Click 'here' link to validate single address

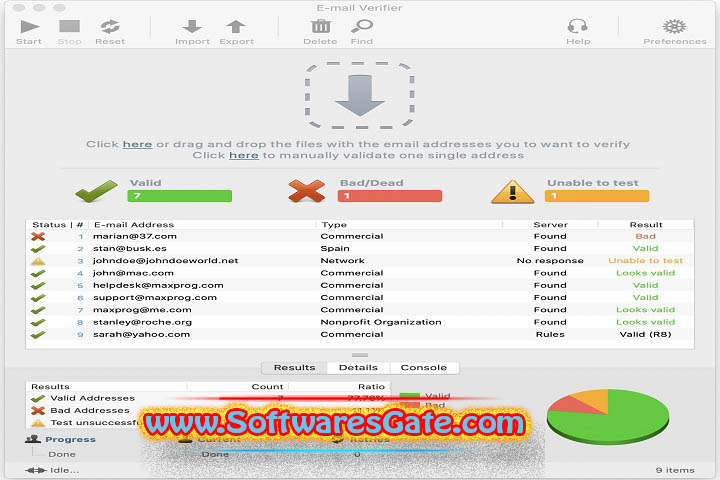pos(244,155)
